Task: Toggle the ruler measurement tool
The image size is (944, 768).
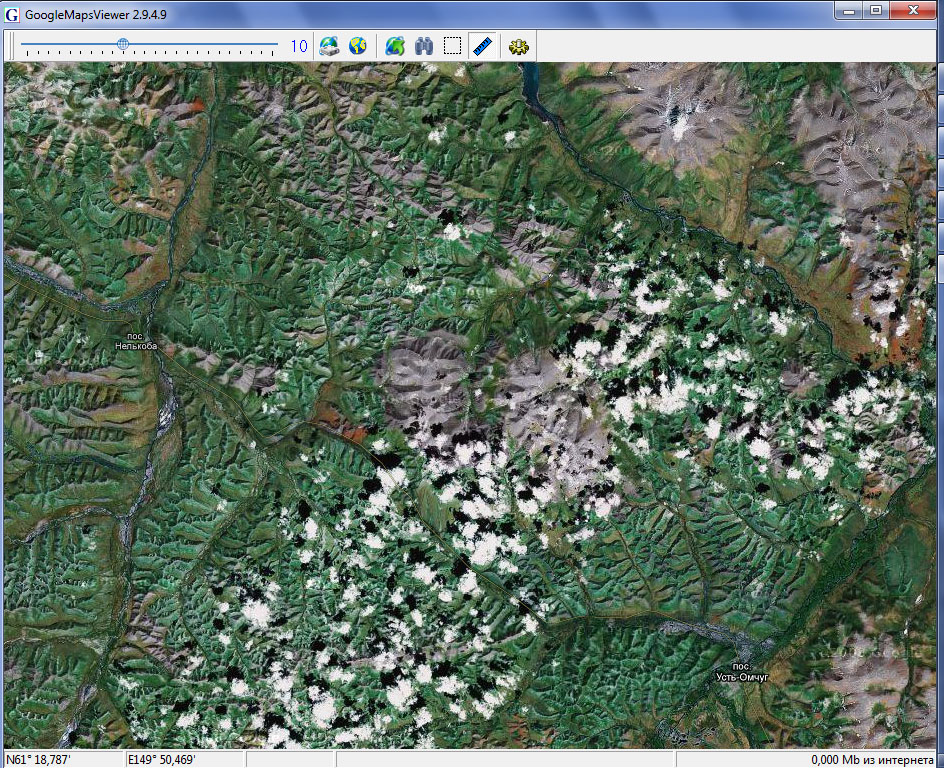Action: coord(482,46)
